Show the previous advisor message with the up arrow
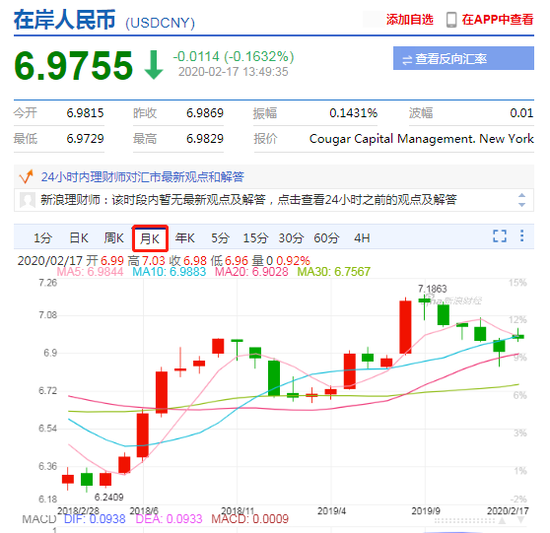Viewport: 550px width, 533px height. 522,196
